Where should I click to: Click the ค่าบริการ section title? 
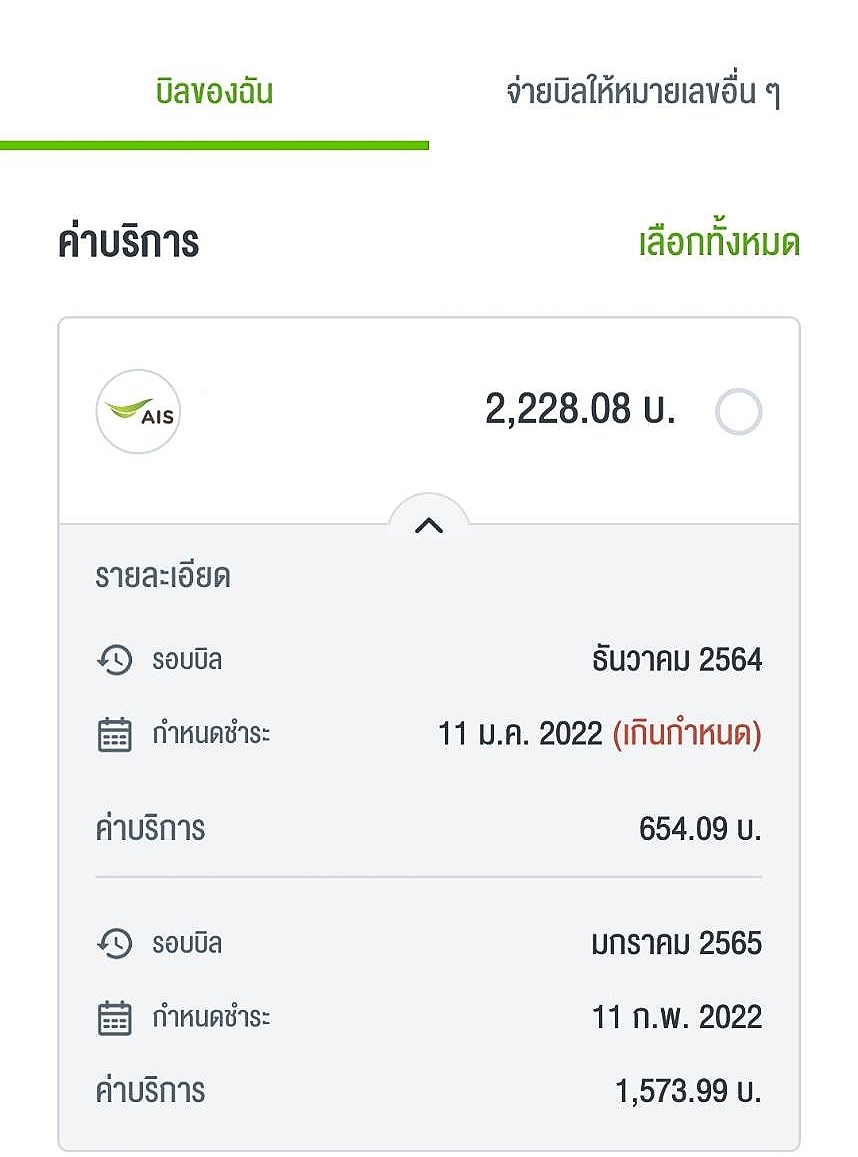(x=128, y=242)
